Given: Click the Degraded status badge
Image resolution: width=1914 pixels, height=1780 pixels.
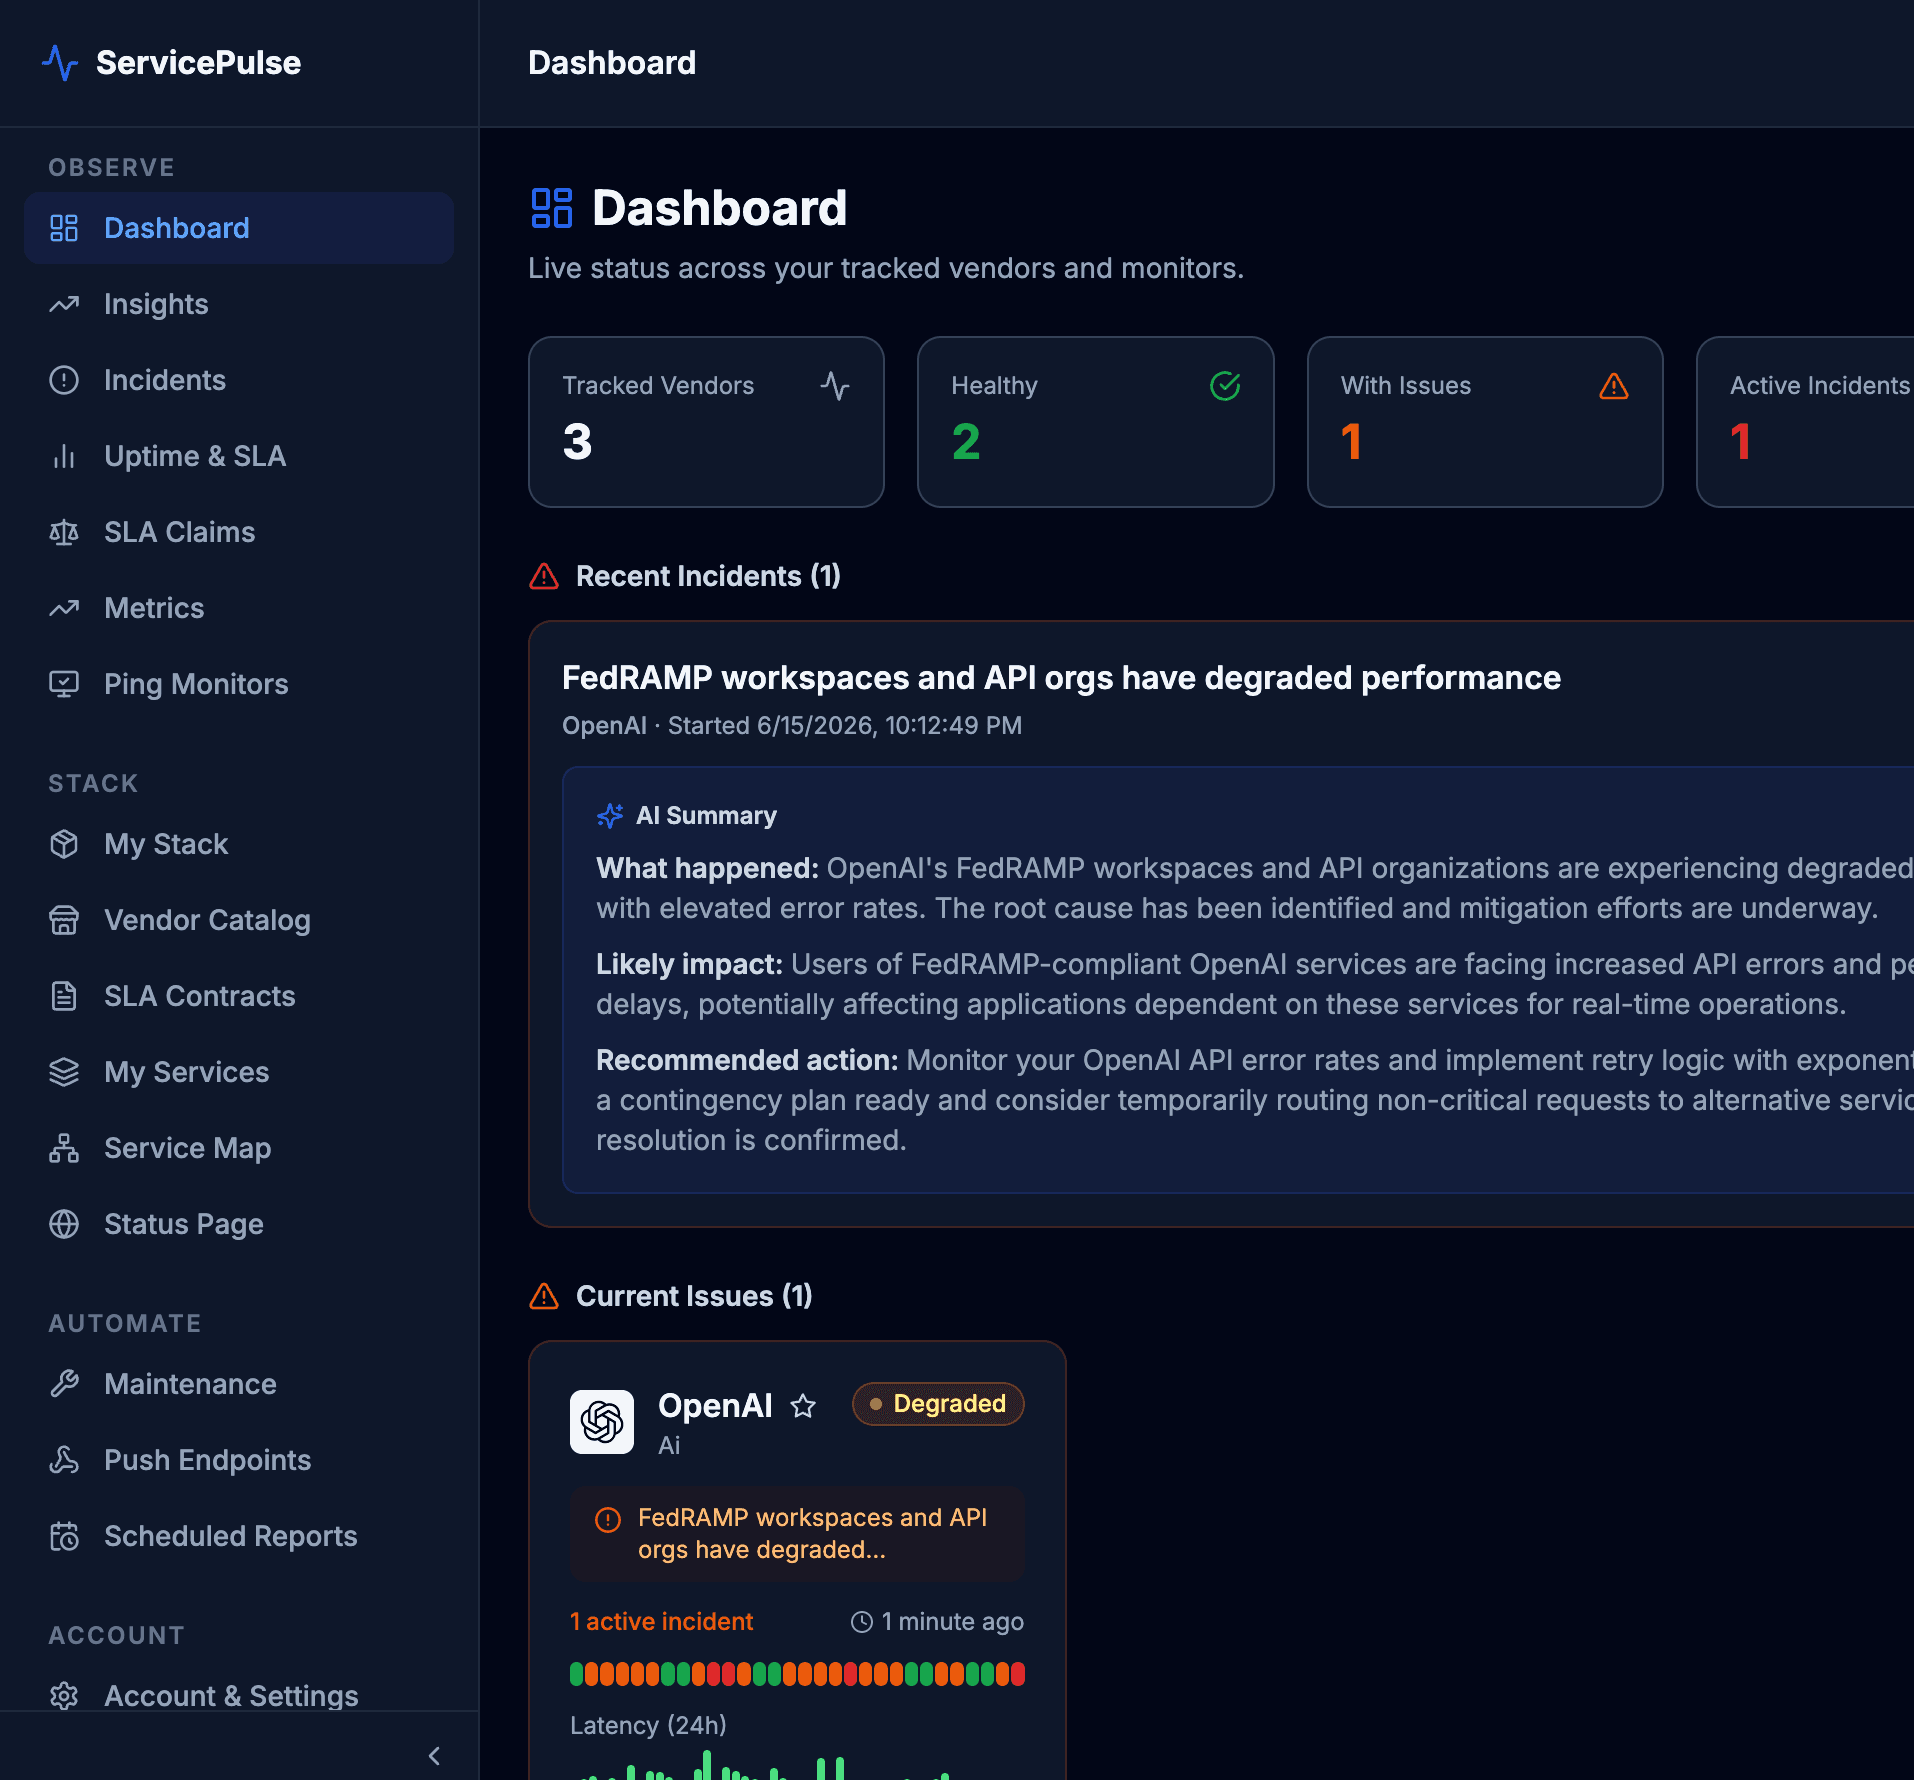Looking at the screenshot, I should [938, 1404].
